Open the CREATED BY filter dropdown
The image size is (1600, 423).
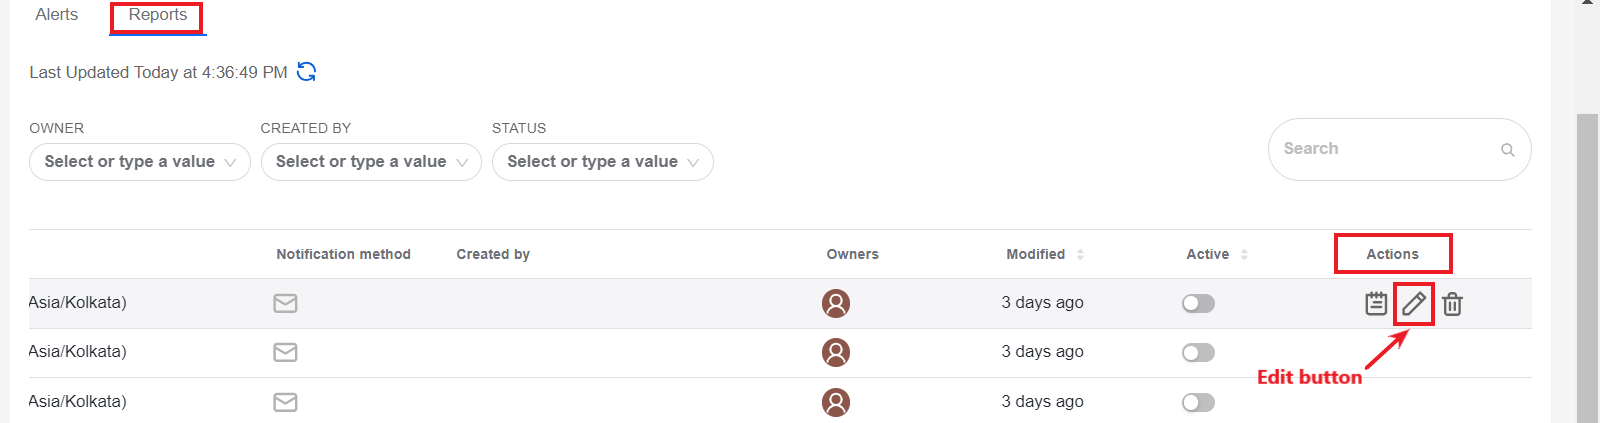point(371,162)
